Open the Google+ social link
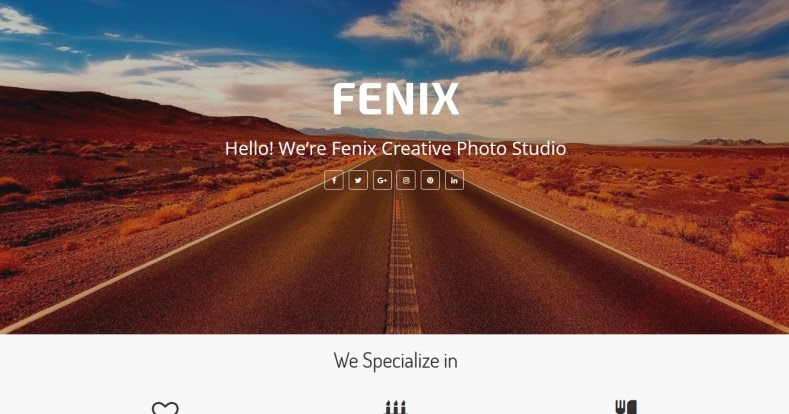Viewport: 789px width, 414px height. tap(382, 180)
